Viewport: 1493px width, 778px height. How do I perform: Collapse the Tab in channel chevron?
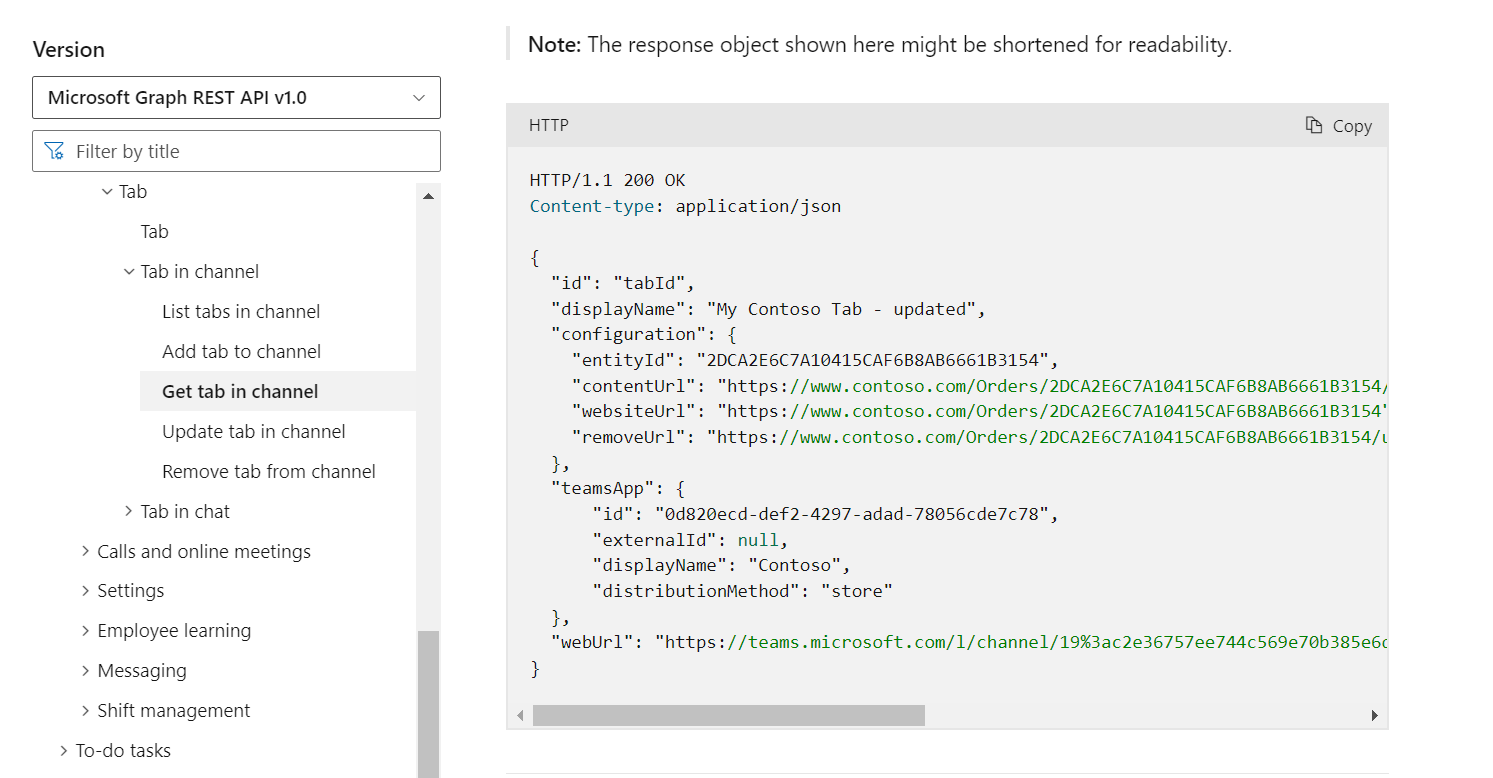pyautogui.click(x=129, y=271)
